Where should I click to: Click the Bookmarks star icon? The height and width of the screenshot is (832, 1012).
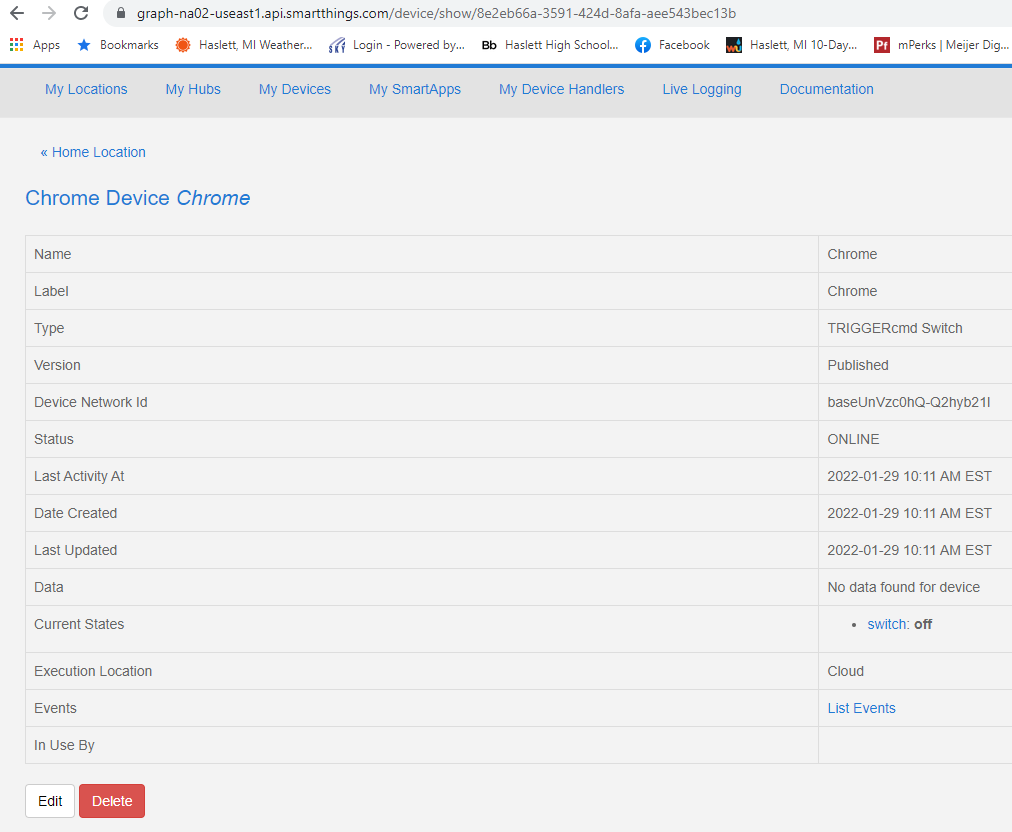click(84, 45)
